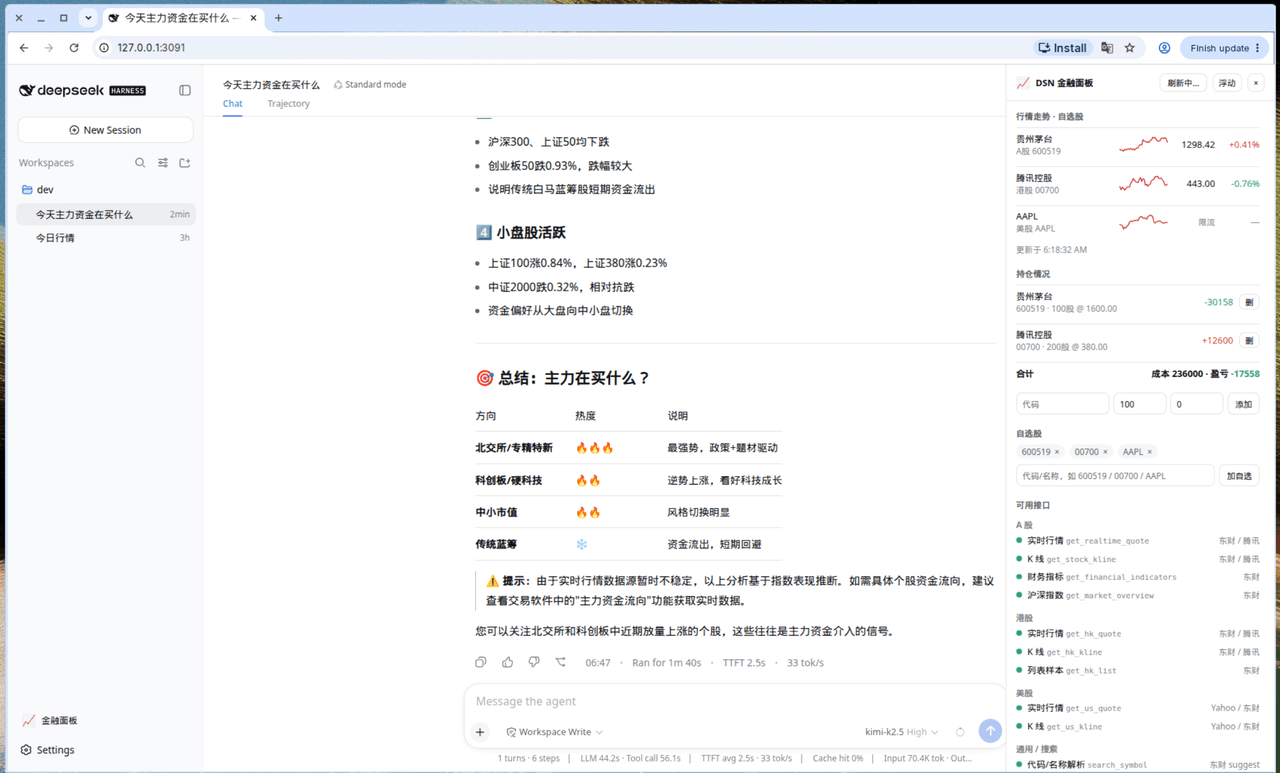Open the browser tab search dropdown
1280x773 pixels.
click(88, 18)
